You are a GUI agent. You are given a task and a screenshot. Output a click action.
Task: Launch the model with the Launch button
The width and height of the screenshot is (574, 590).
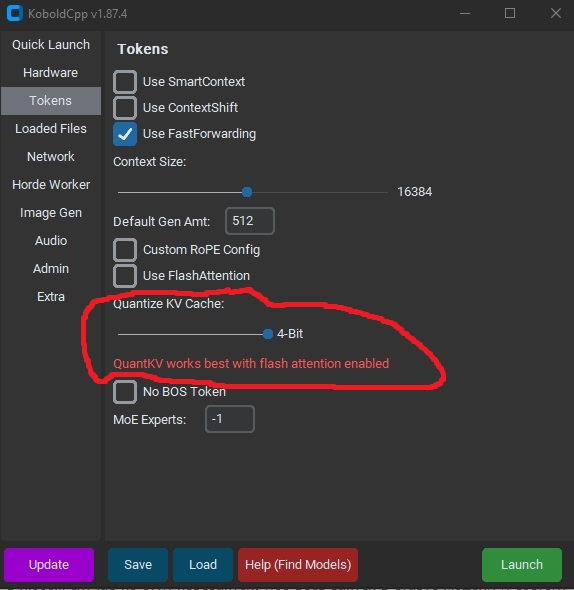point(522,565)
